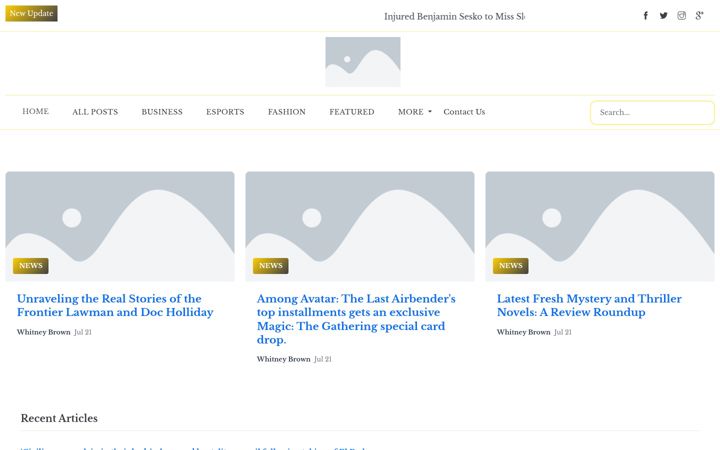Viewport: 720px width, 450px height.
Task: Click the New Update badge
Action: coord(31,13)
